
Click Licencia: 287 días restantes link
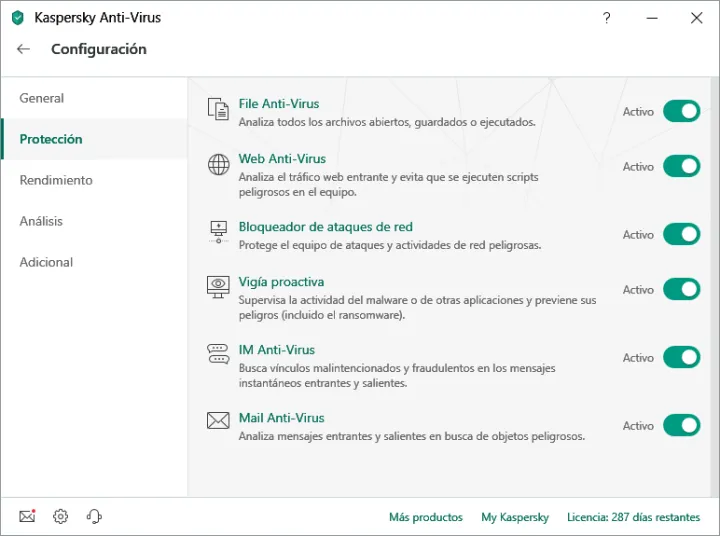coord(633,517)
